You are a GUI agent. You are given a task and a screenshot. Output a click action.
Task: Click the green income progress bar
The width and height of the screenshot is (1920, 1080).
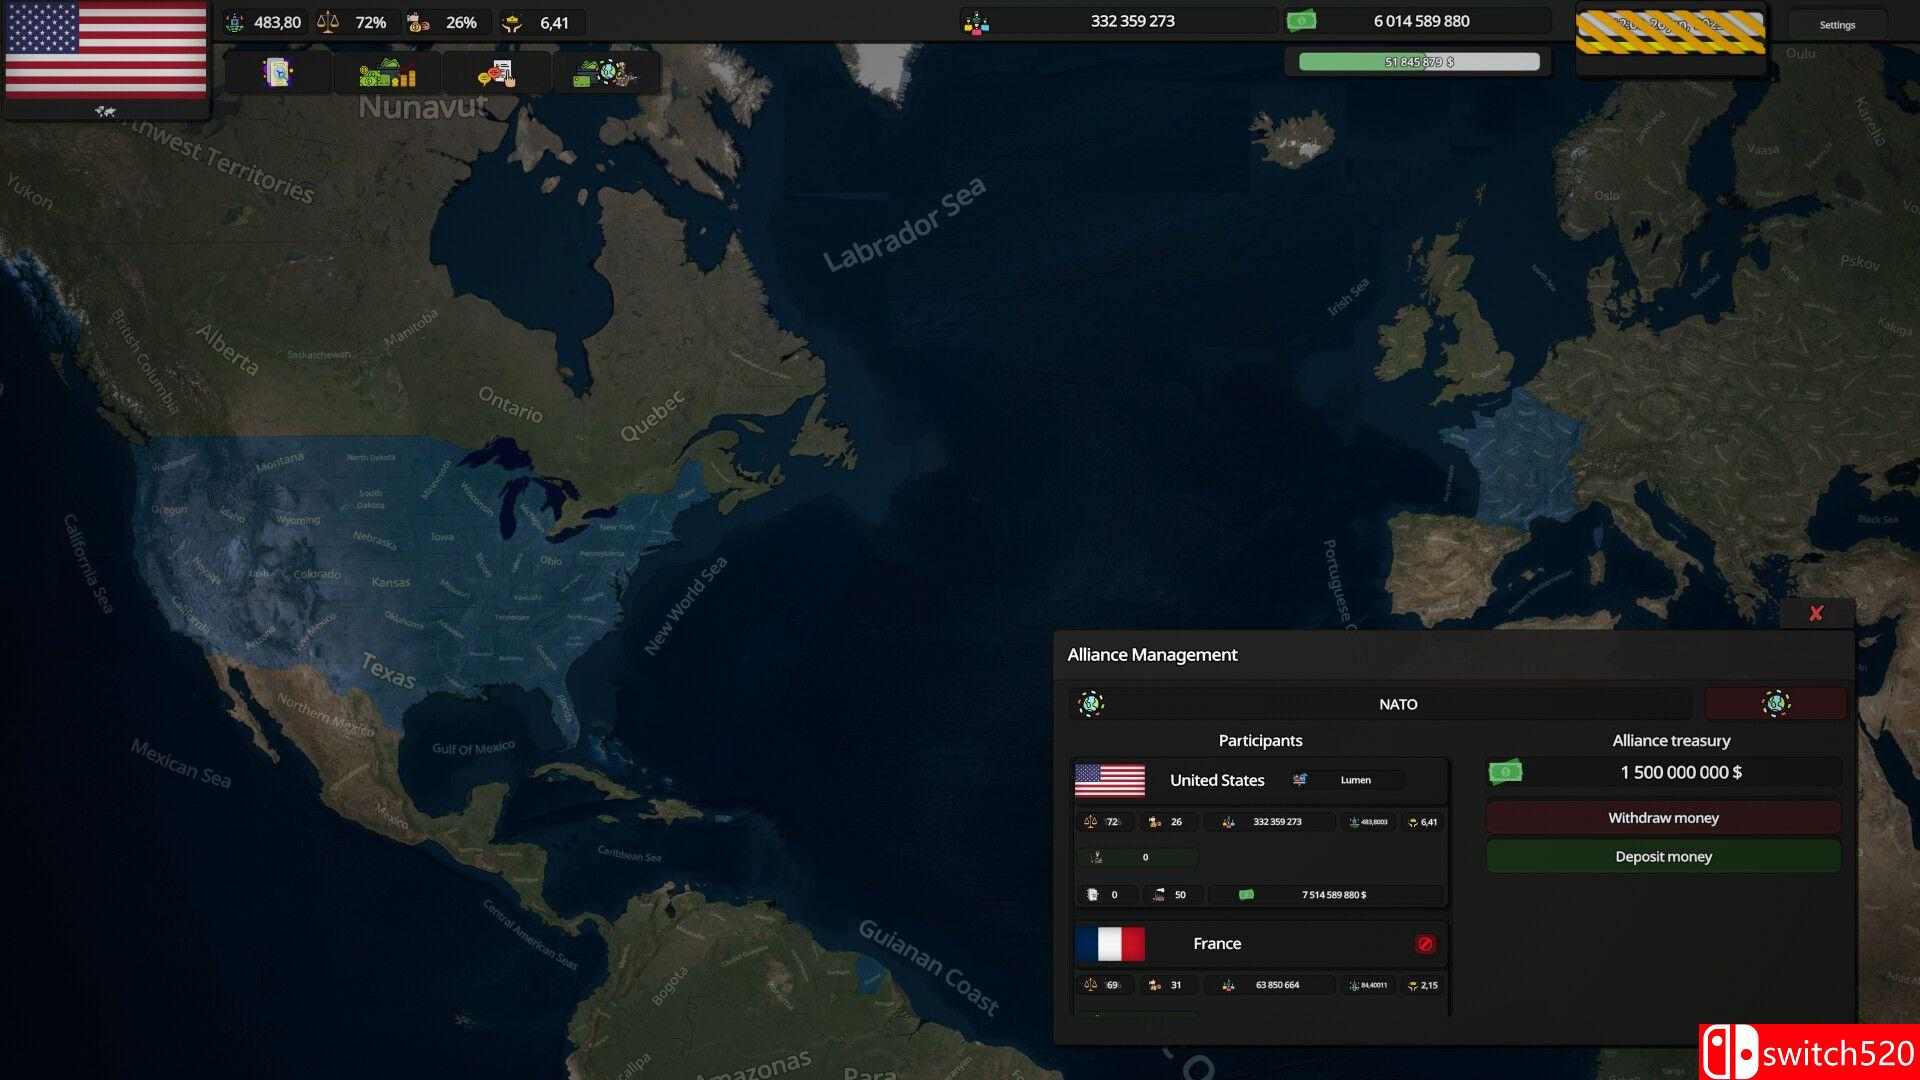(1418, 62)
